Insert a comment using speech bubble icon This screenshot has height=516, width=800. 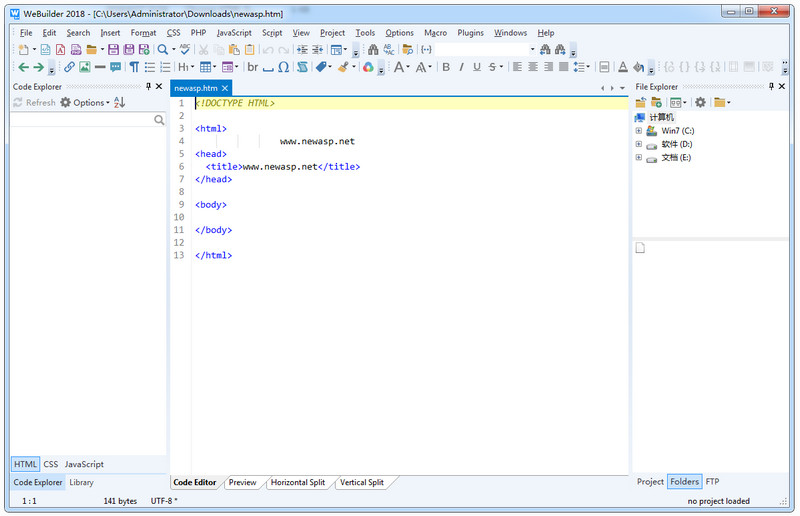[x=116, y=67]
